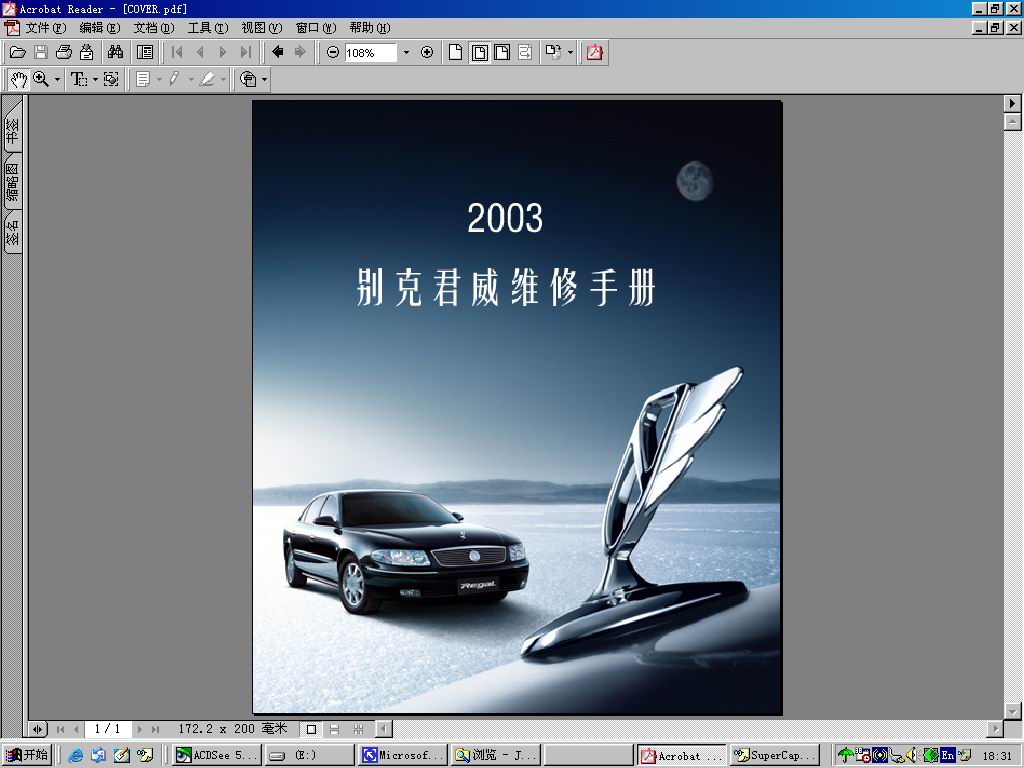Select the Text Select tool

[78, 80]
